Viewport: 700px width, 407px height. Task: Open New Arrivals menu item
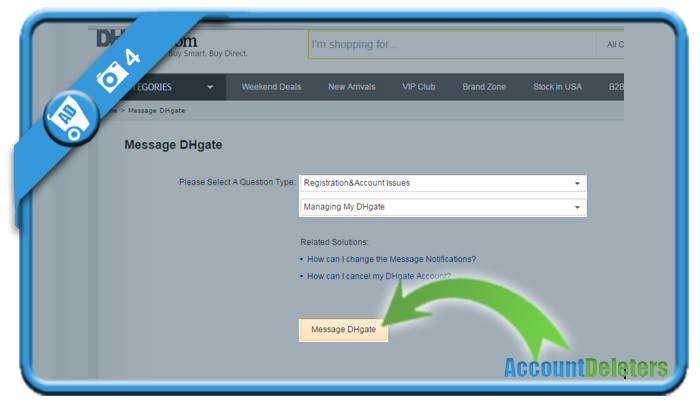coord(352,87)
